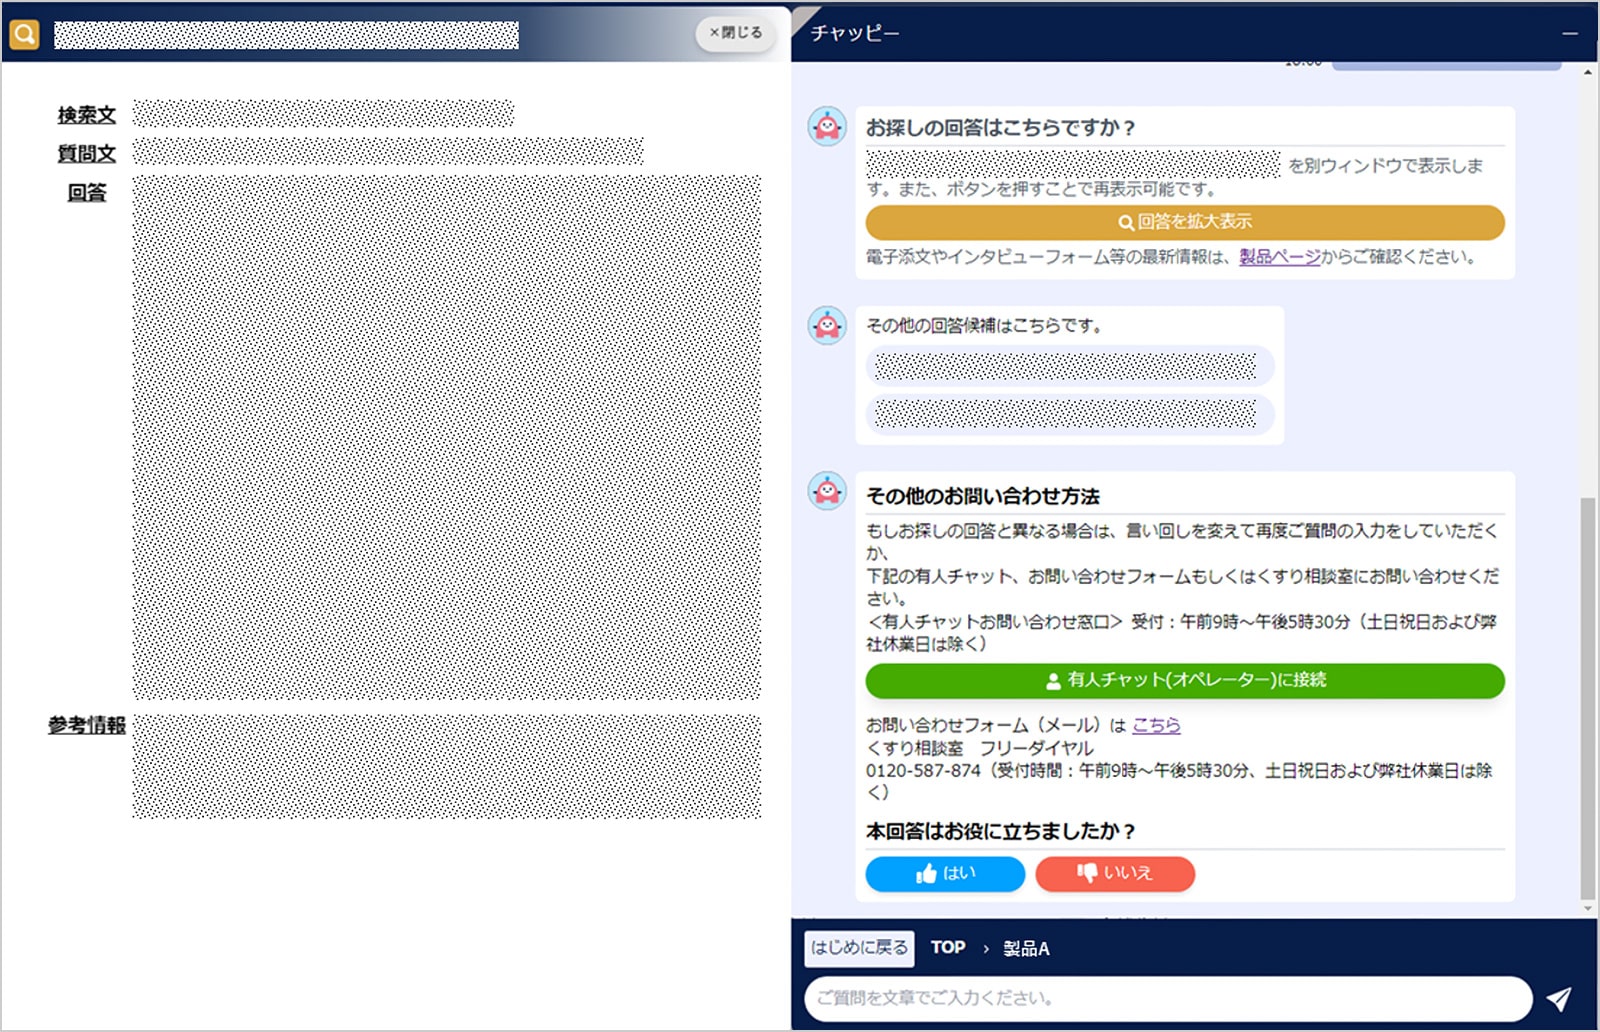Open the こちら contact form link
This screenshot has width=1600, height=1032.
tap(1156, 725)
